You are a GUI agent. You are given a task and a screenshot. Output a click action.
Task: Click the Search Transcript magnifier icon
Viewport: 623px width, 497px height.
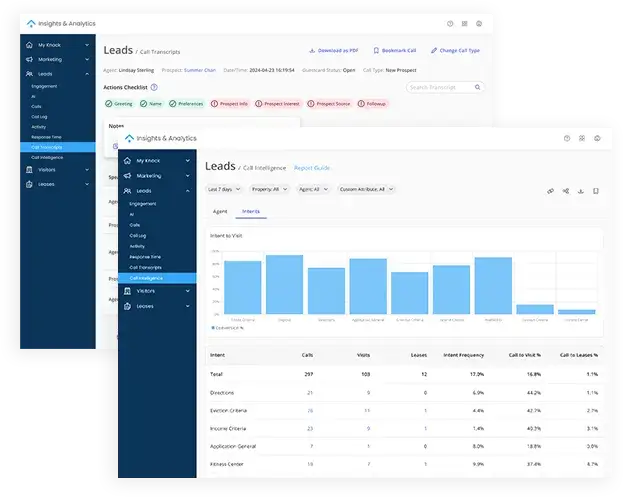click(478, 87)
